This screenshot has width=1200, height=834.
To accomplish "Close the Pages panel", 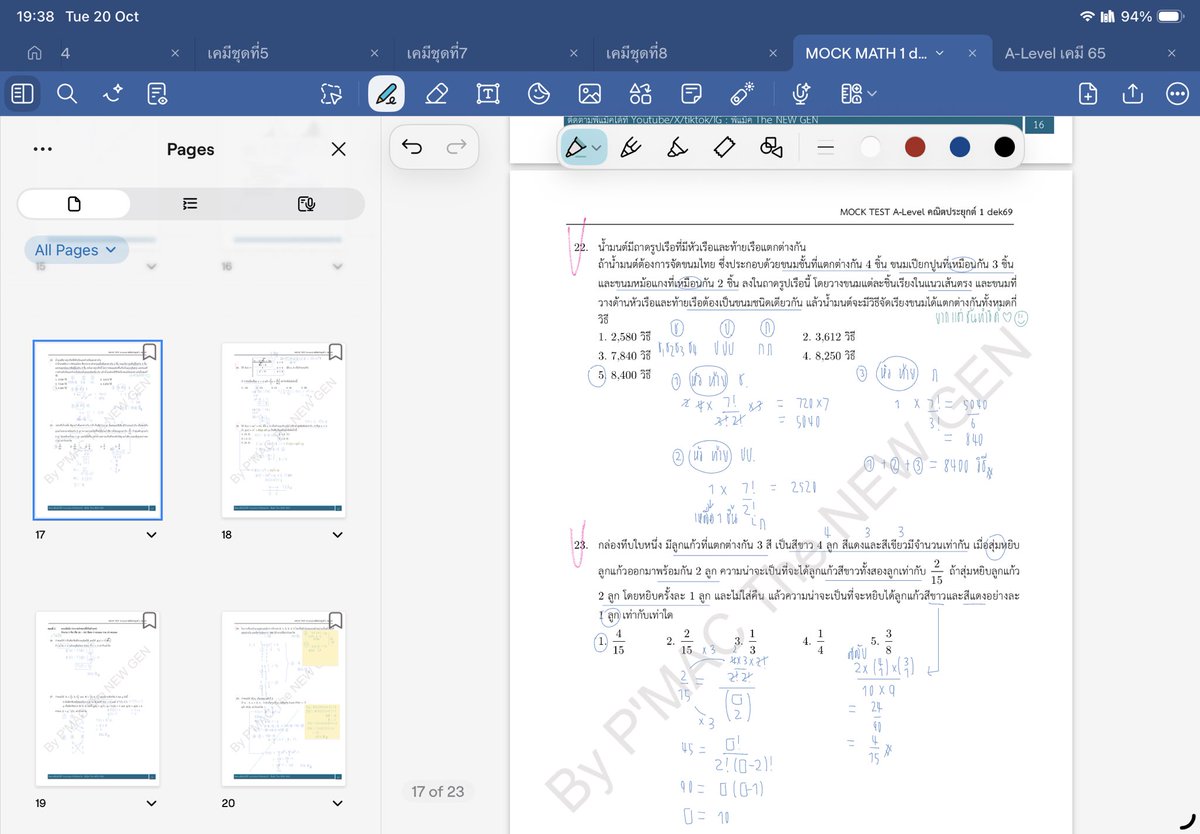I will 339,149.
